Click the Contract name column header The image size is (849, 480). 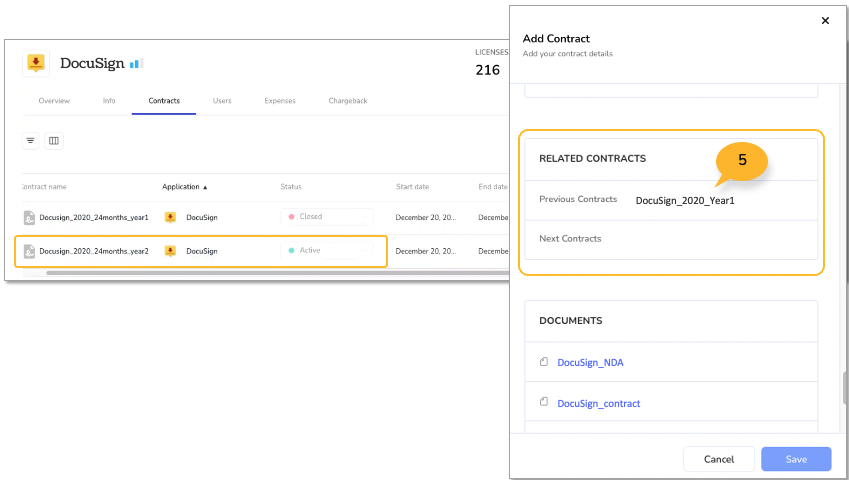[44, 187]
